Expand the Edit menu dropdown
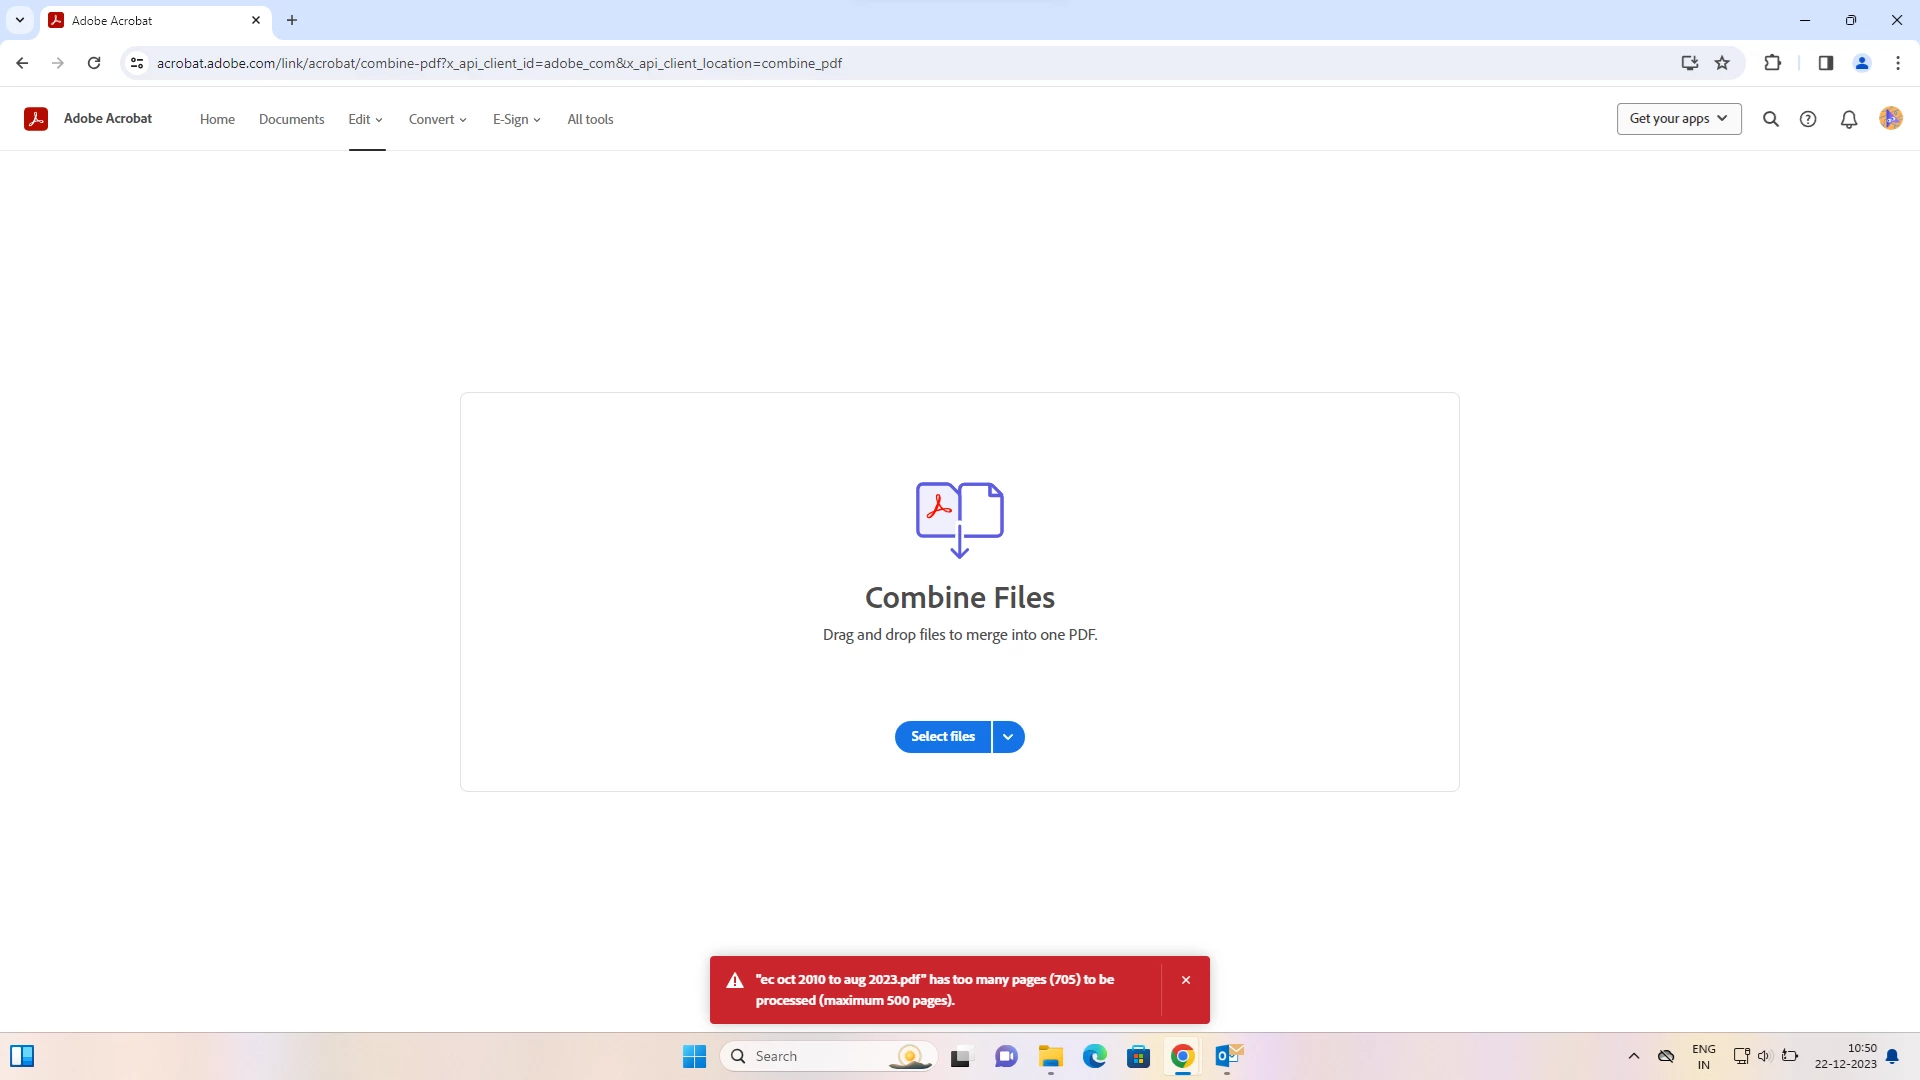 pyautogui.click(x=365, y=119)
